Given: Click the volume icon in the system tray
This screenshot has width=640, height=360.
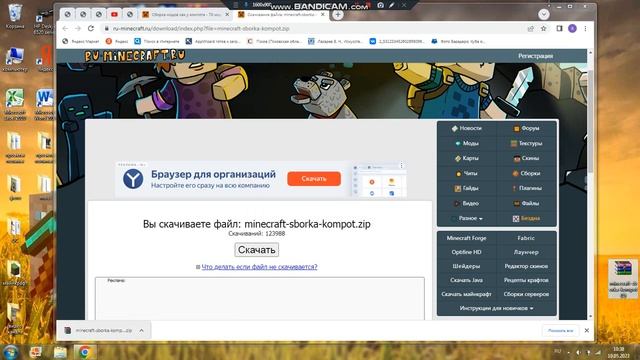Looking at the screenshot, I should tap(578, 352).
